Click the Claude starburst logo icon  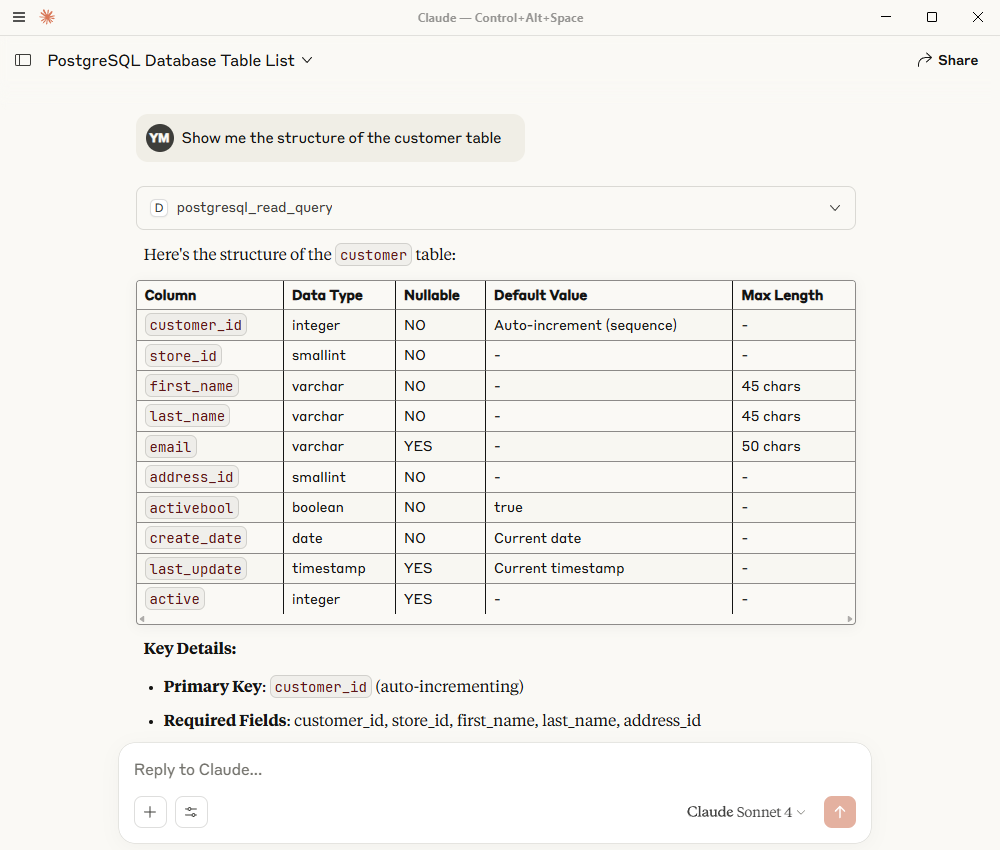tap(47, 17)
